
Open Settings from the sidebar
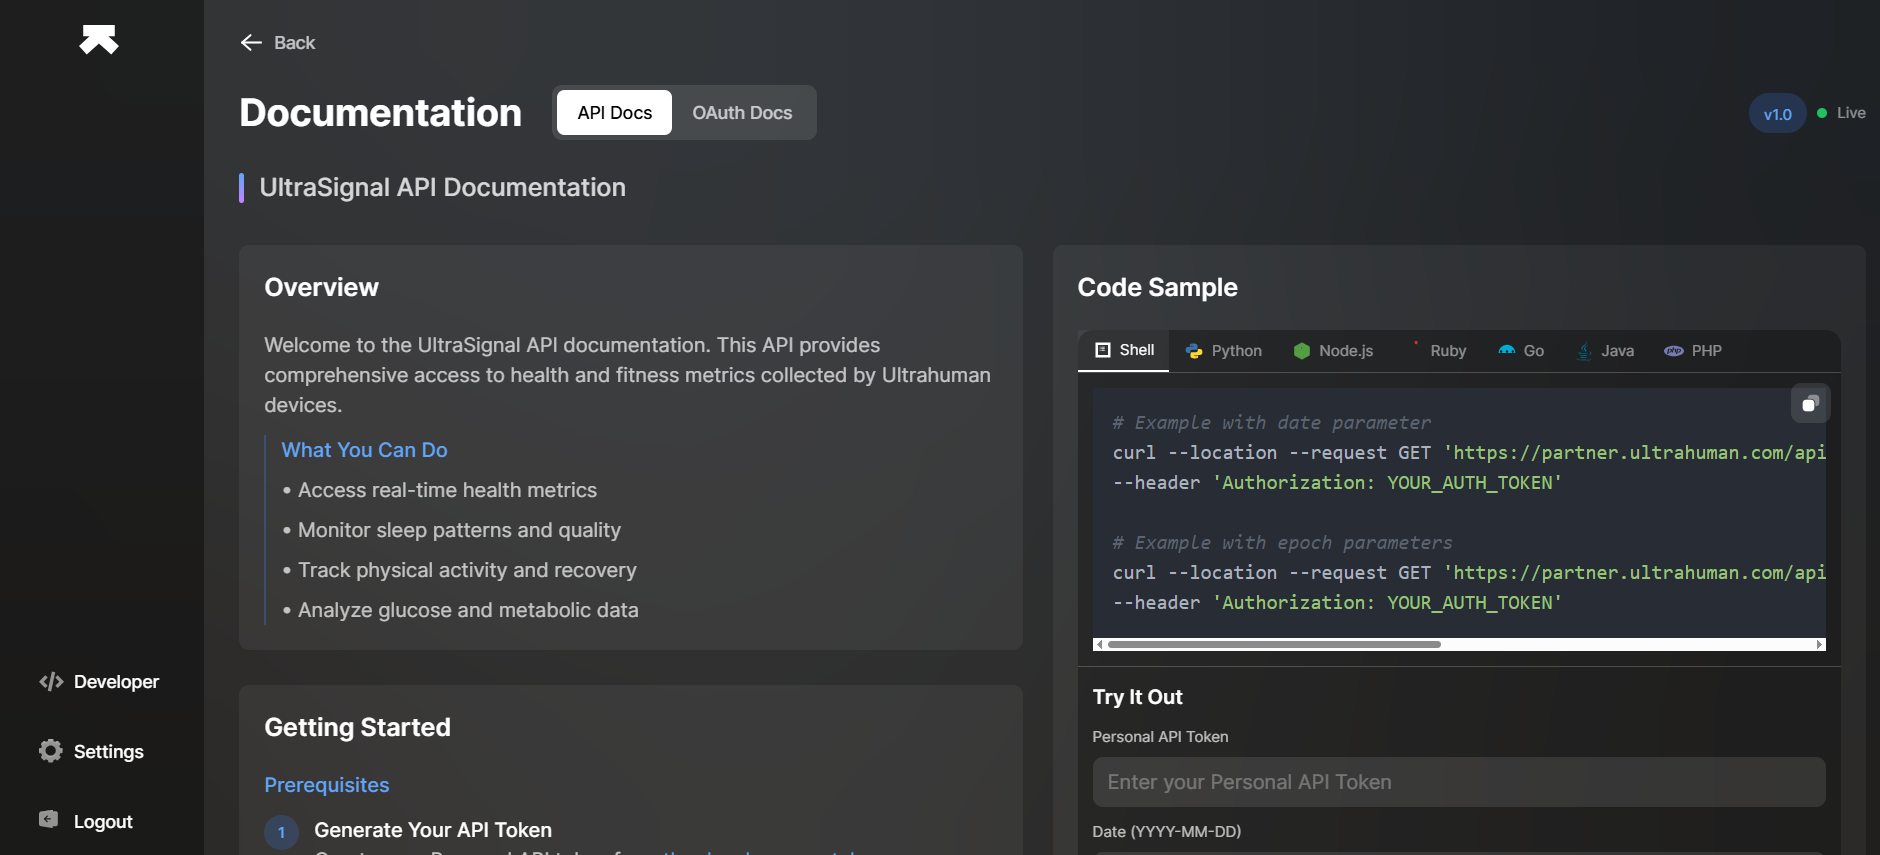point(92,752)
